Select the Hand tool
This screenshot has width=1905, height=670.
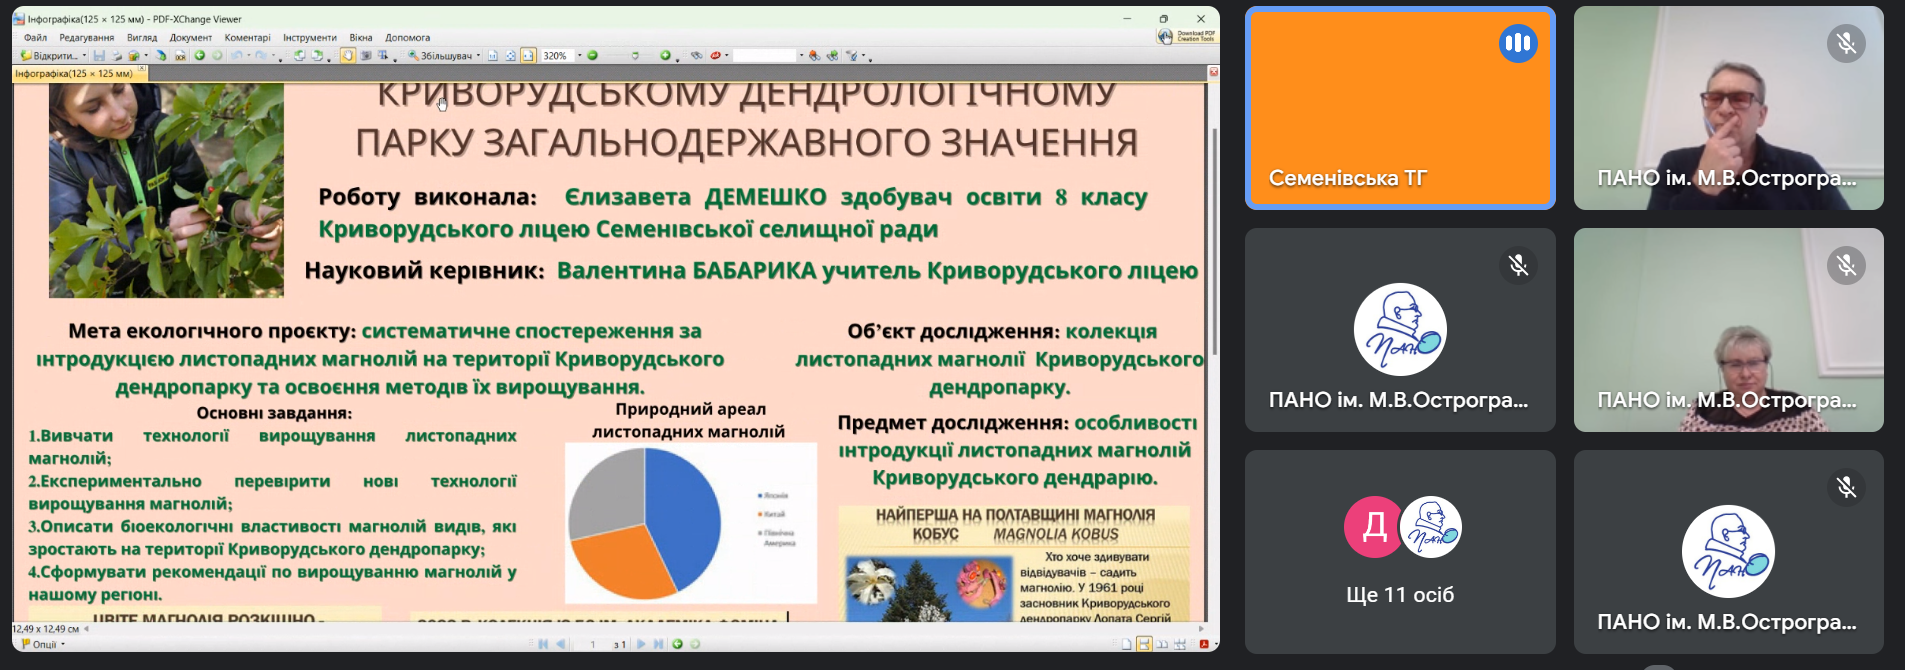pyautogui.click(x=348, y=56)
